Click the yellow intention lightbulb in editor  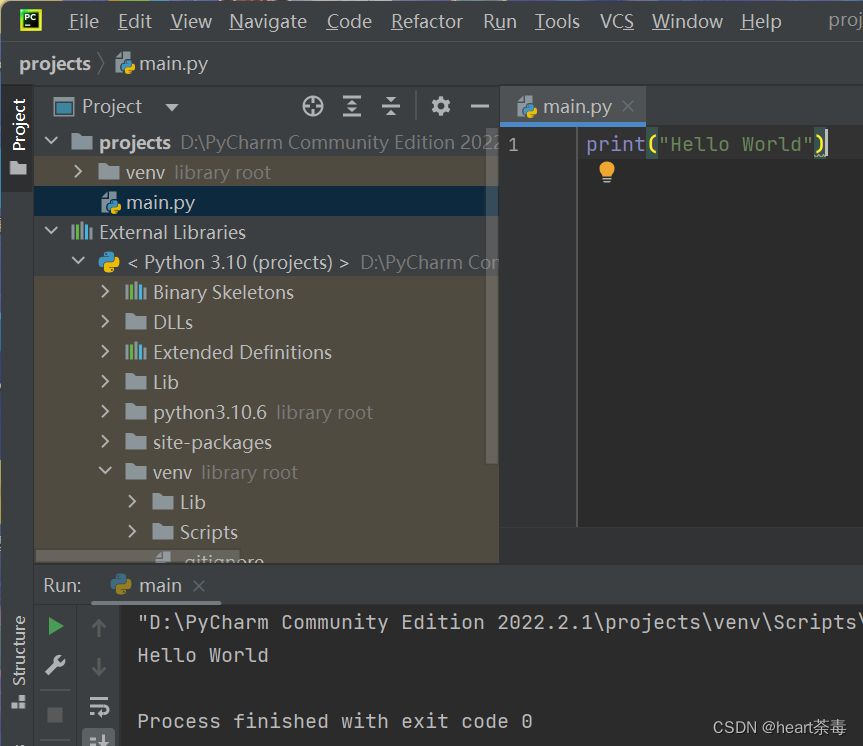606,173
